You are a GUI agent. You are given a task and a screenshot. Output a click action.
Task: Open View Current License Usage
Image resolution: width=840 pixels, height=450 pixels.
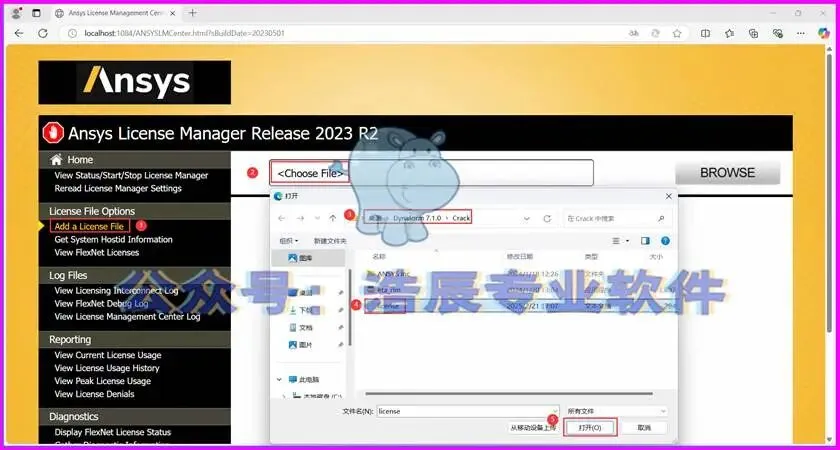(x=108, y=355)
